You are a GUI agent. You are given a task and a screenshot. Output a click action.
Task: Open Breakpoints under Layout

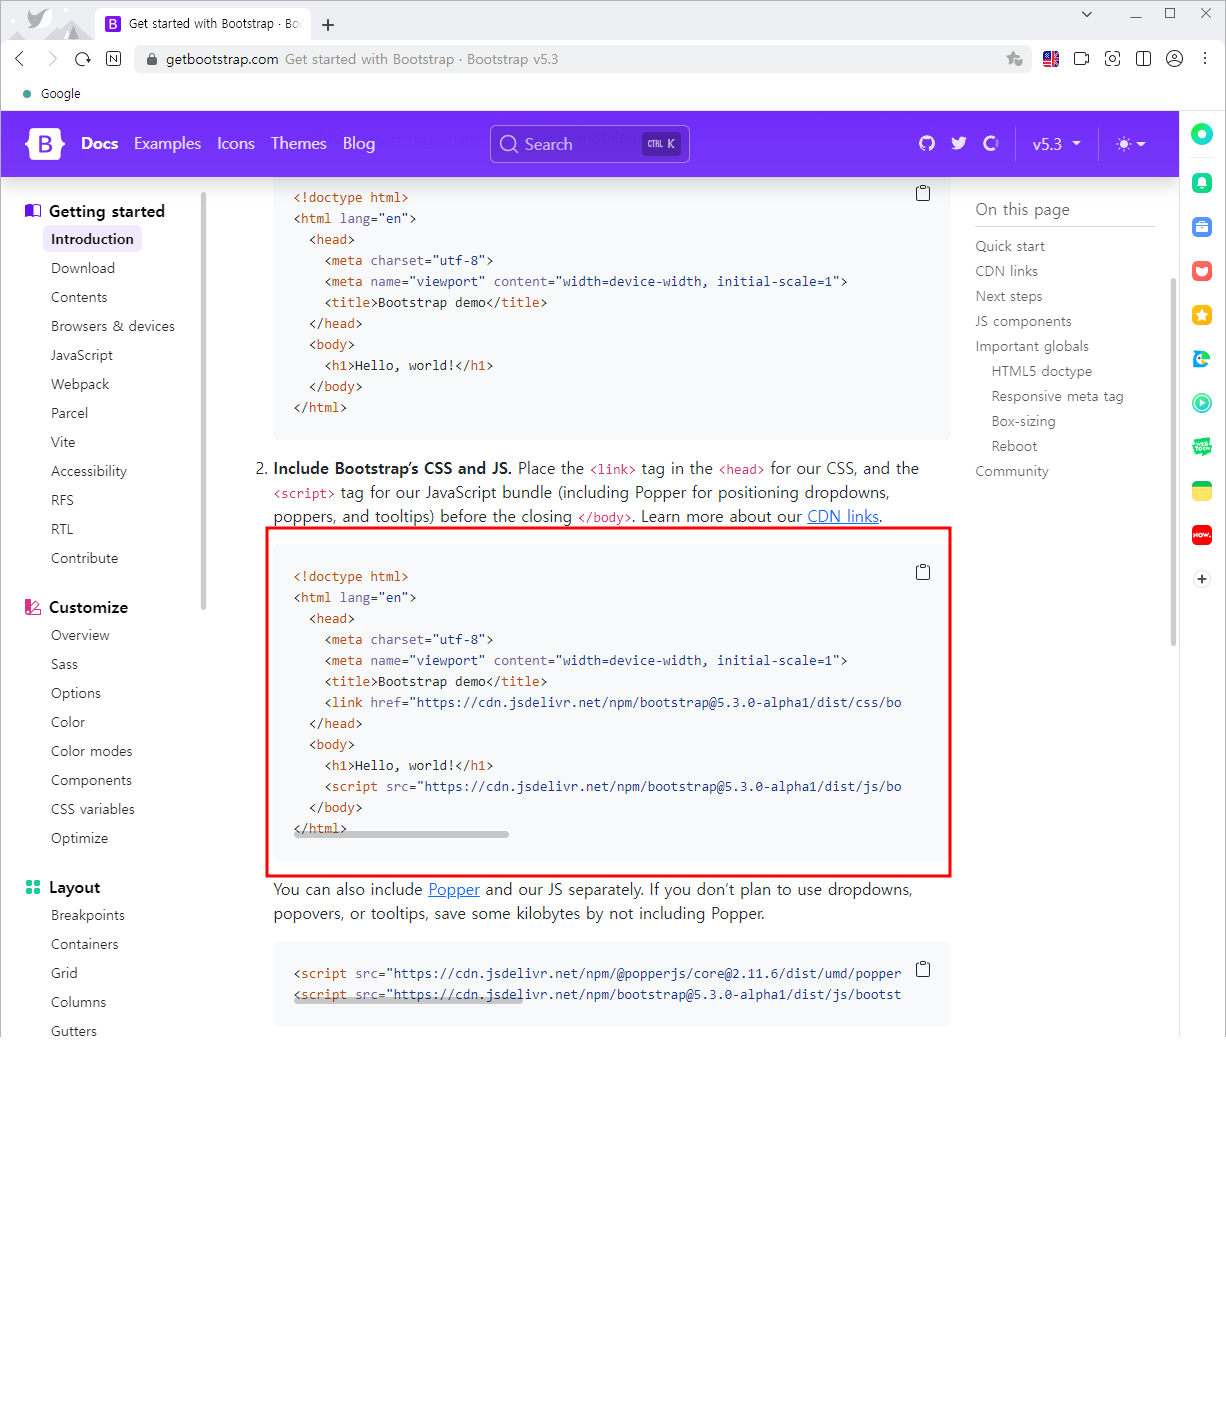tap(88, 915)
